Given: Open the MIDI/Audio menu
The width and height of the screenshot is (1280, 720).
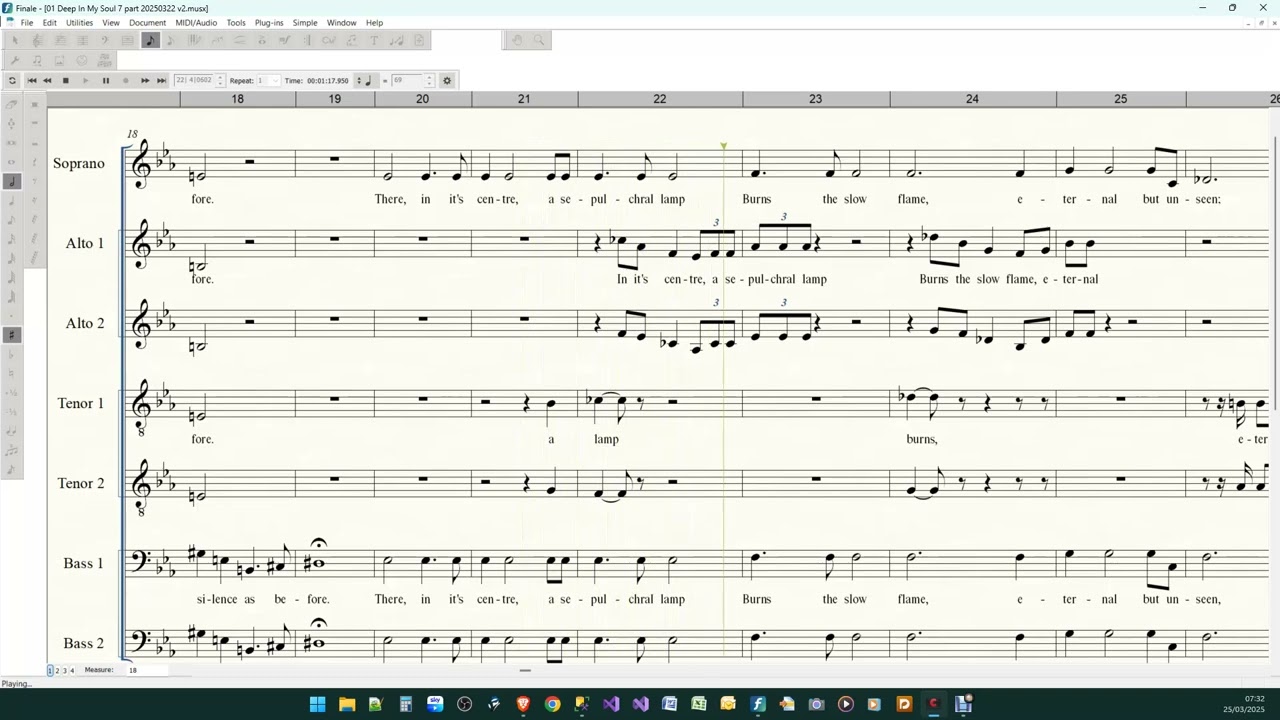Looking at the screenshot, I should pos(196,22).
